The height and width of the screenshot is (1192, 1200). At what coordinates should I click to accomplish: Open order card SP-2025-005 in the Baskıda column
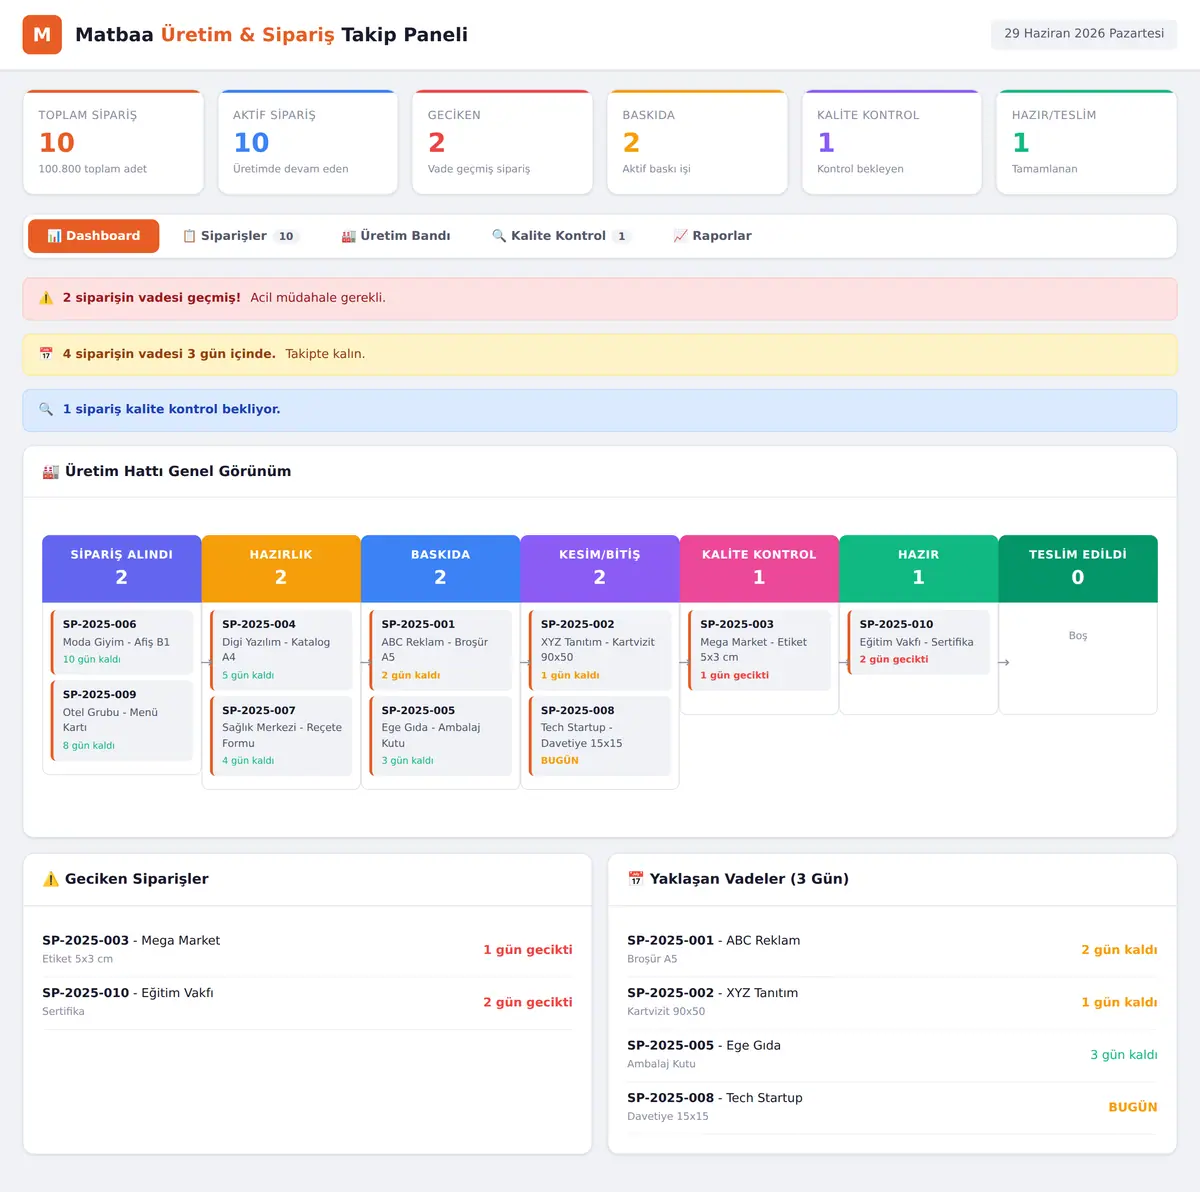(441, 736)
